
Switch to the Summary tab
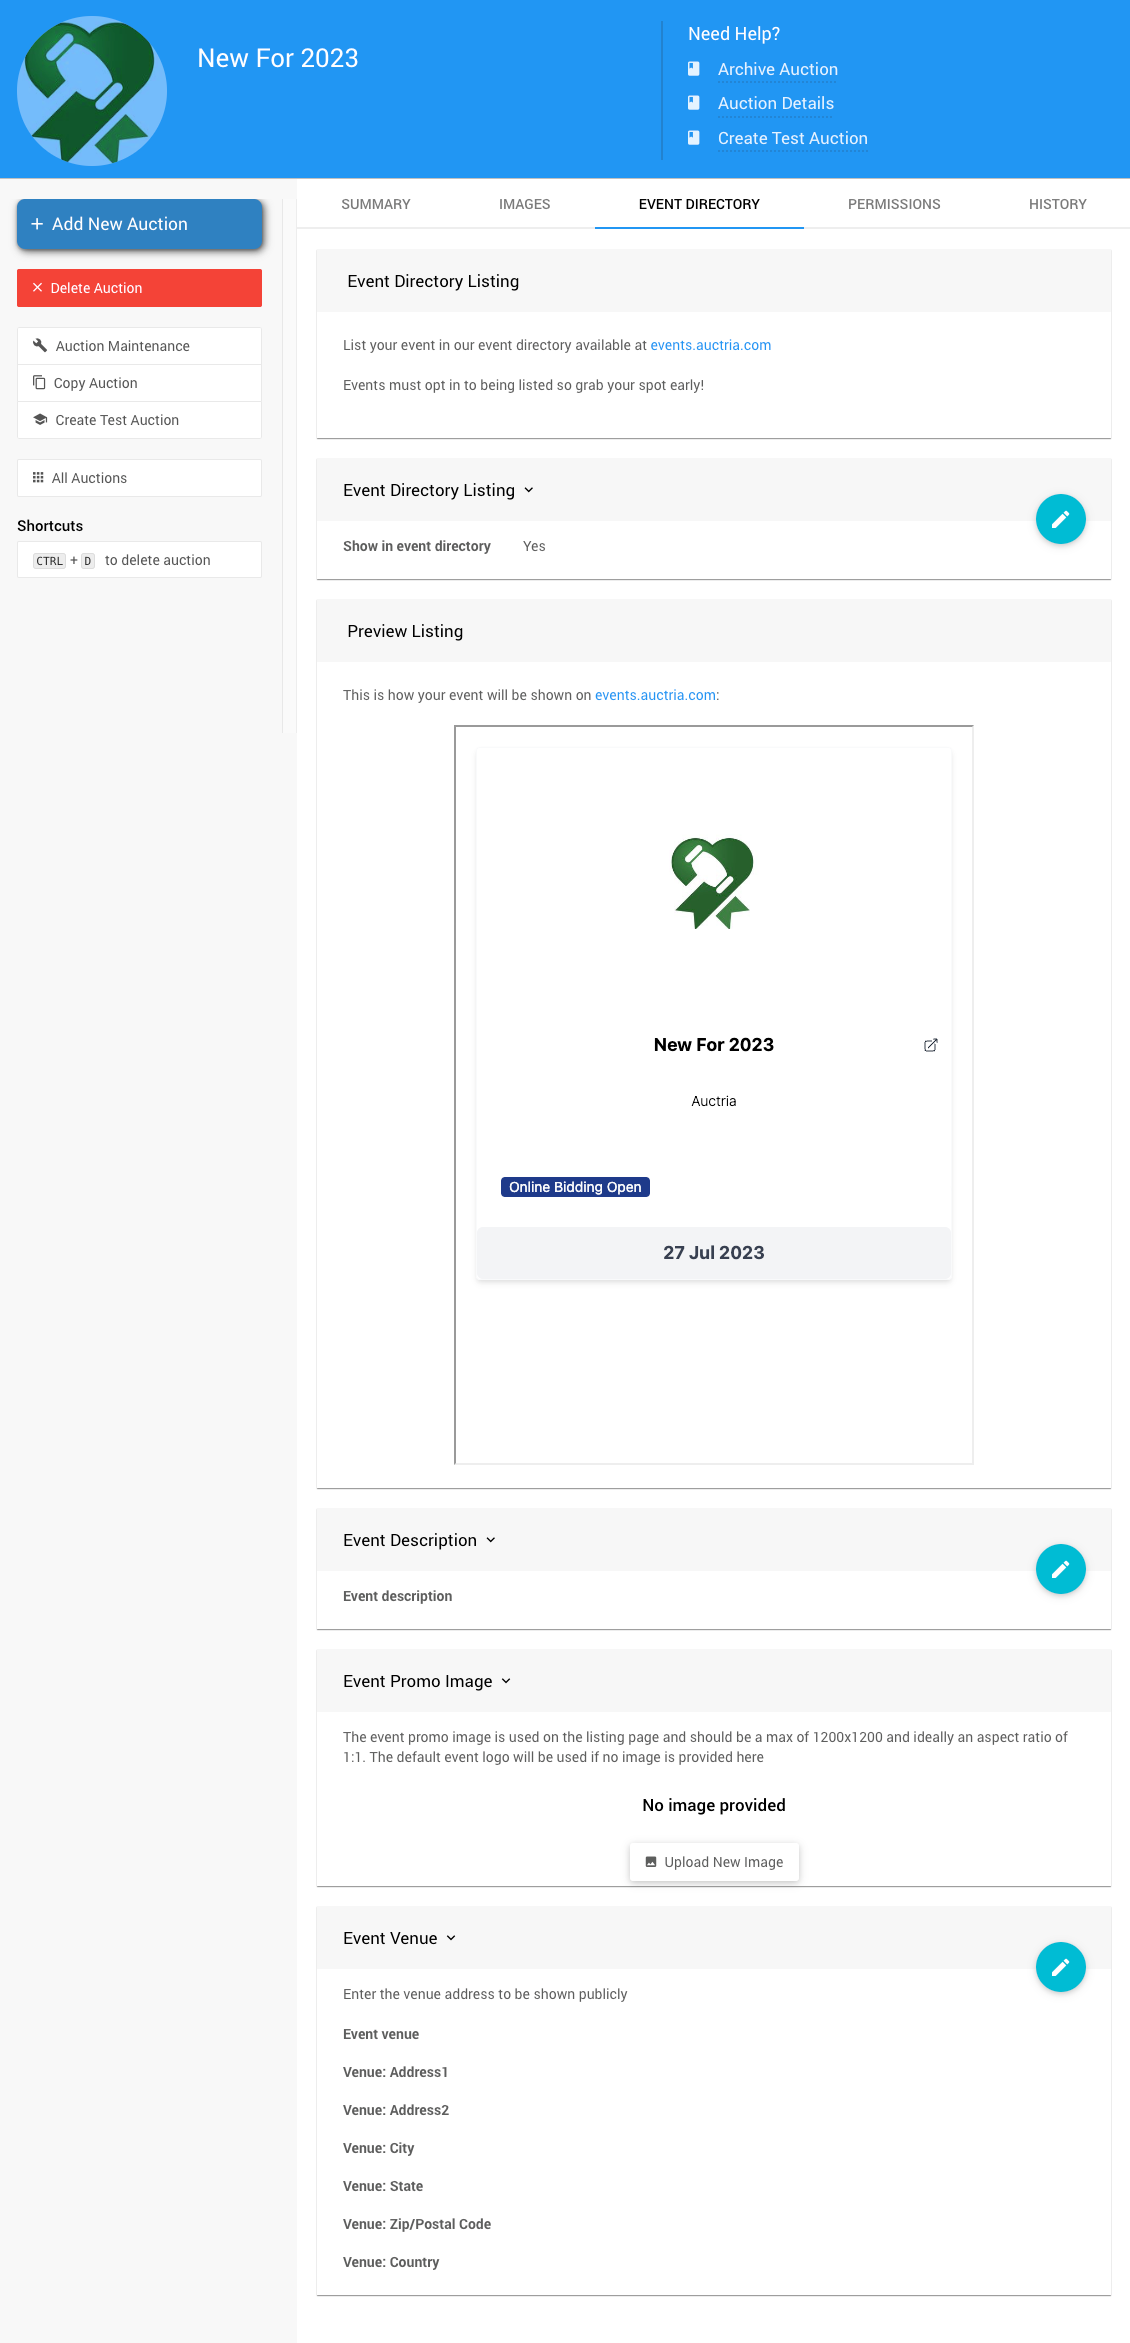(x=376, y=204)
